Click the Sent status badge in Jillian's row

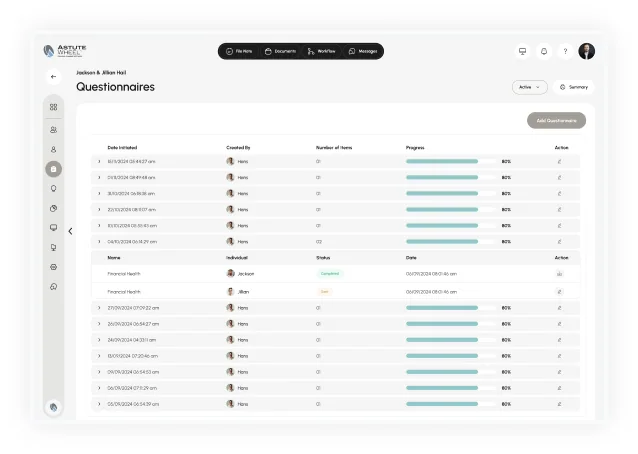(324, 292)
